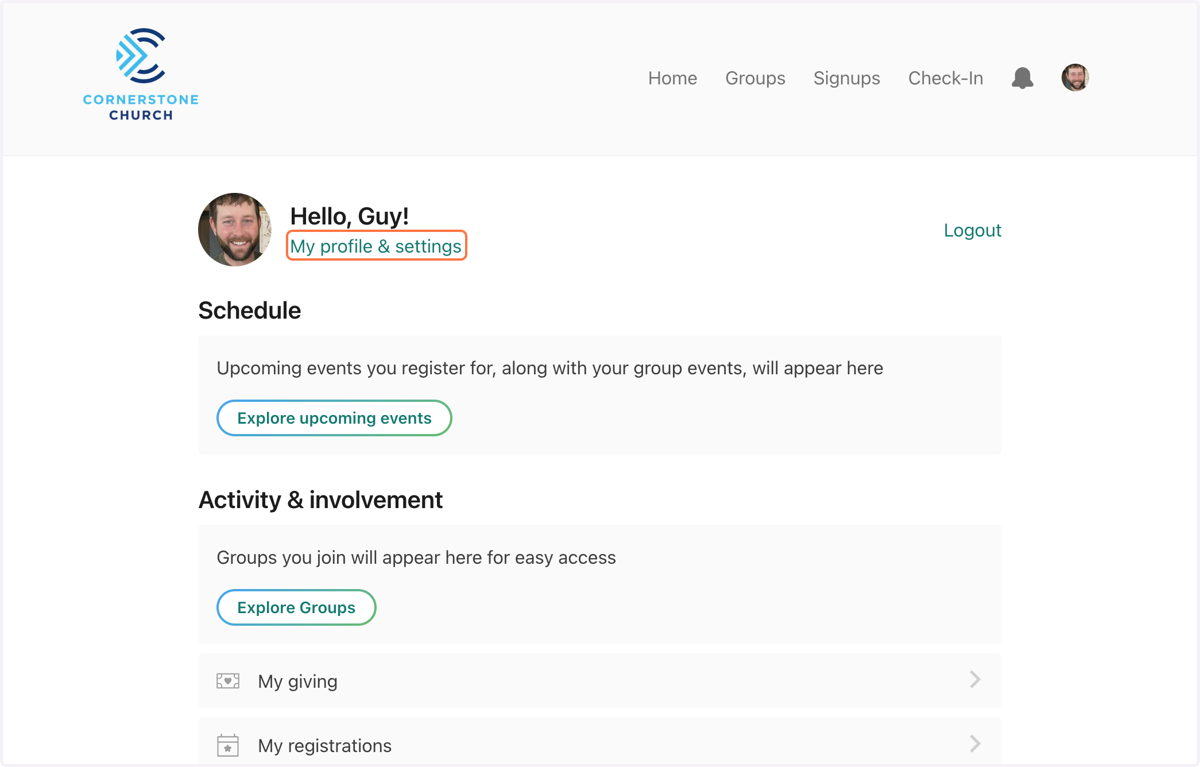Click the My registrations calendar icon
The image size is (1200, 767).
[x=228, y=745]
